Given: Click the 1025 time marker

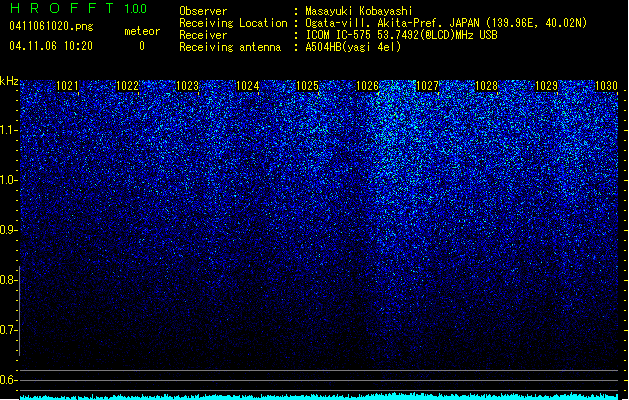Looking at the screenshot, I should pos(307,86).
